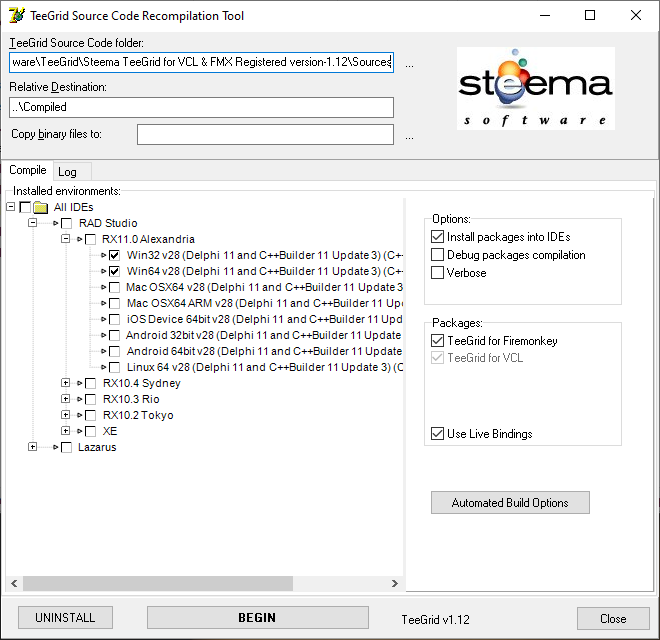Expand the XE tree node
Viewport: 660px width, 640px height.
point(65,430)
